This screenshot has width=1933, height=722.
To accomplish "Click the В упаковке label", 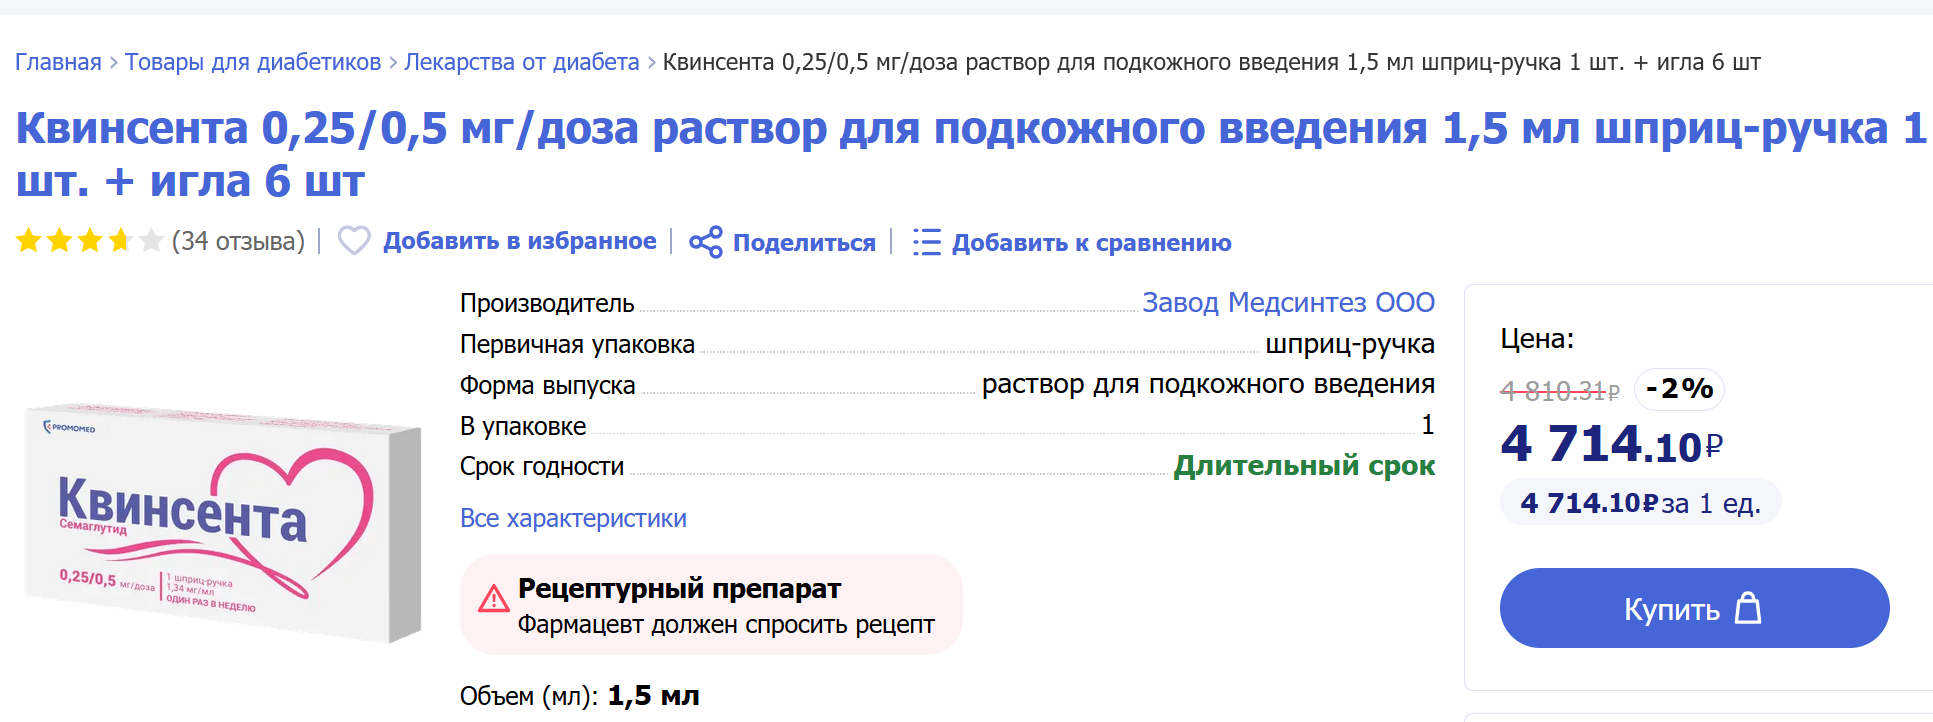I will pyautogui.click(x=523, y=426).
